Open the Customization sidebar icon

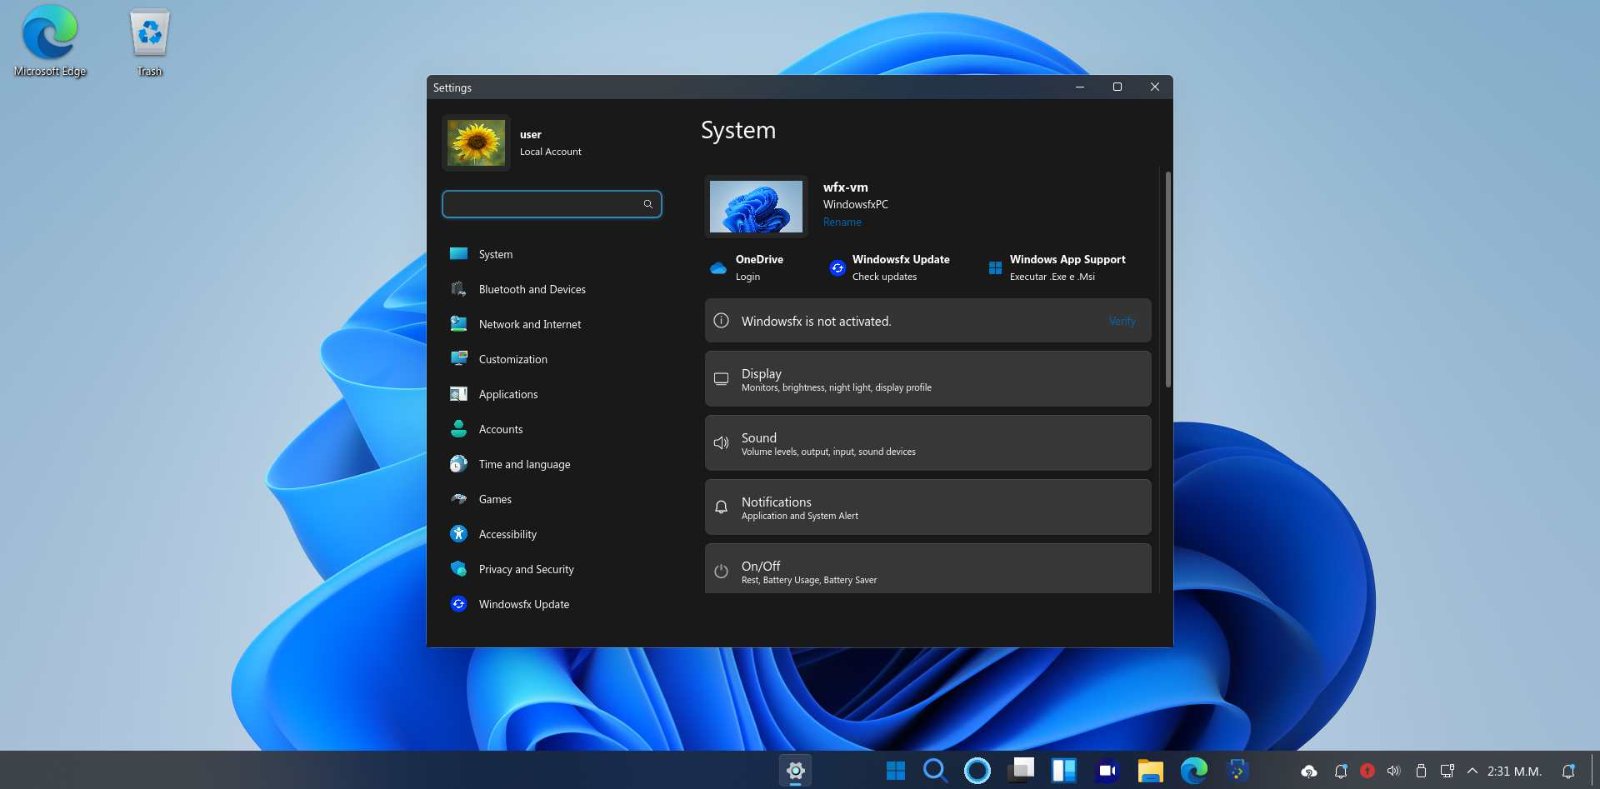[459, 359]
